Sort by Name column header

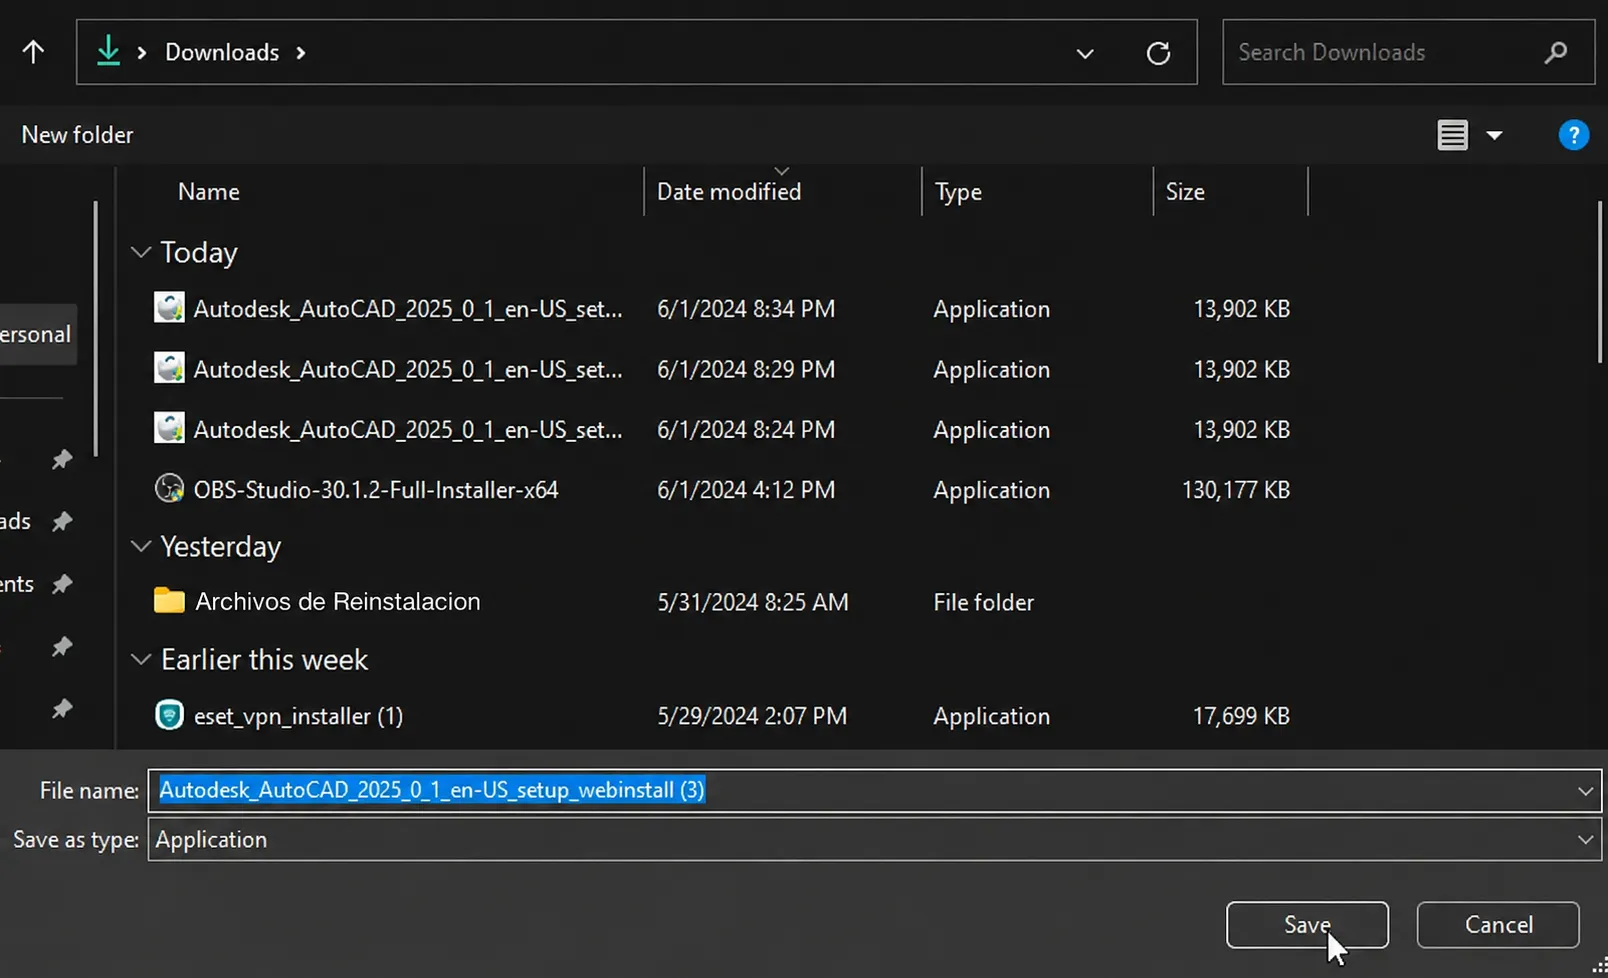208,191
